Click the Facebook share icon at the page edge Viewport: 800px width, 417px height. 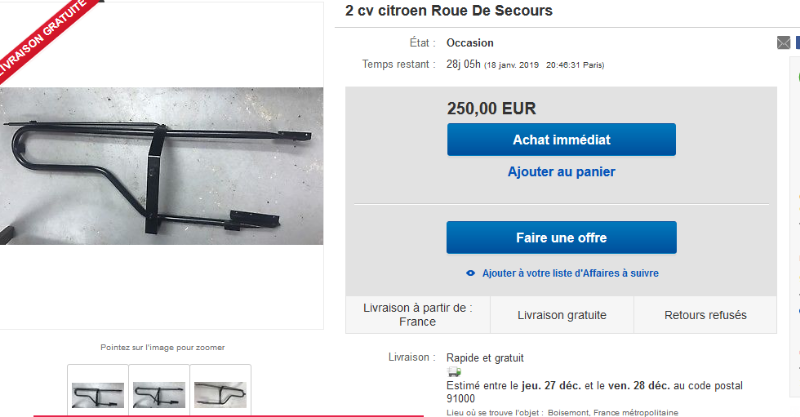tap(797, 43)
